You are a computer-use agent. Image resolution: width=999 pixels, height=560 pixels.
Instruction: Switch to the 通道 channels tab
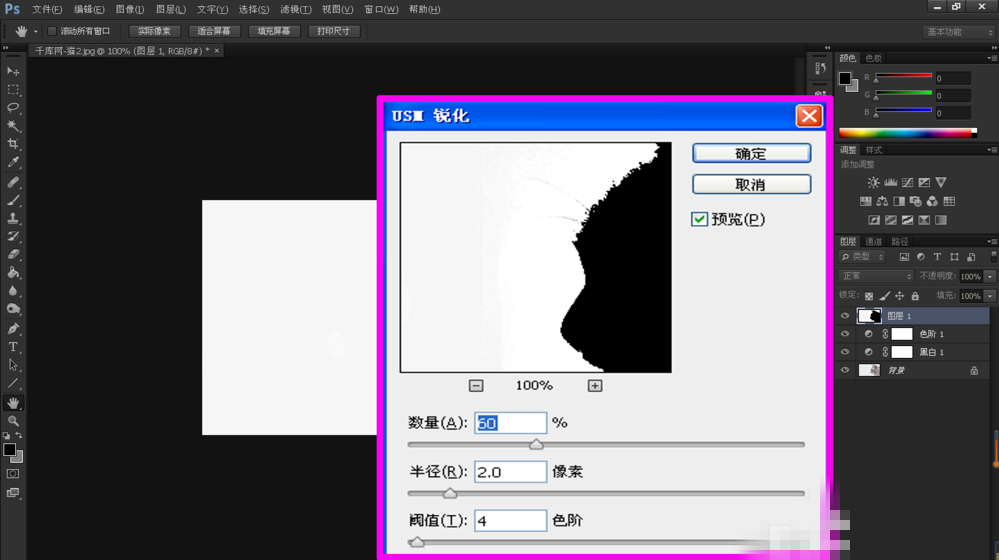coord(874,241)
